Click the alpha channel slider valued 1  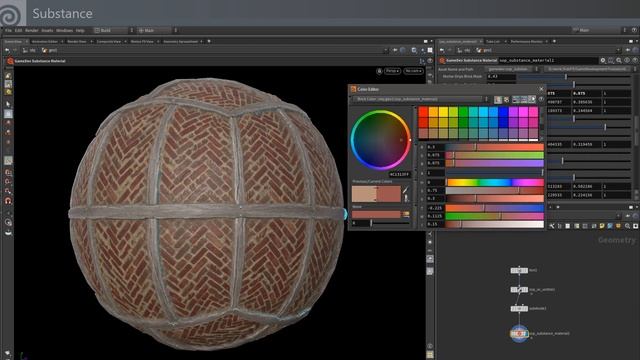coord(495,173)
